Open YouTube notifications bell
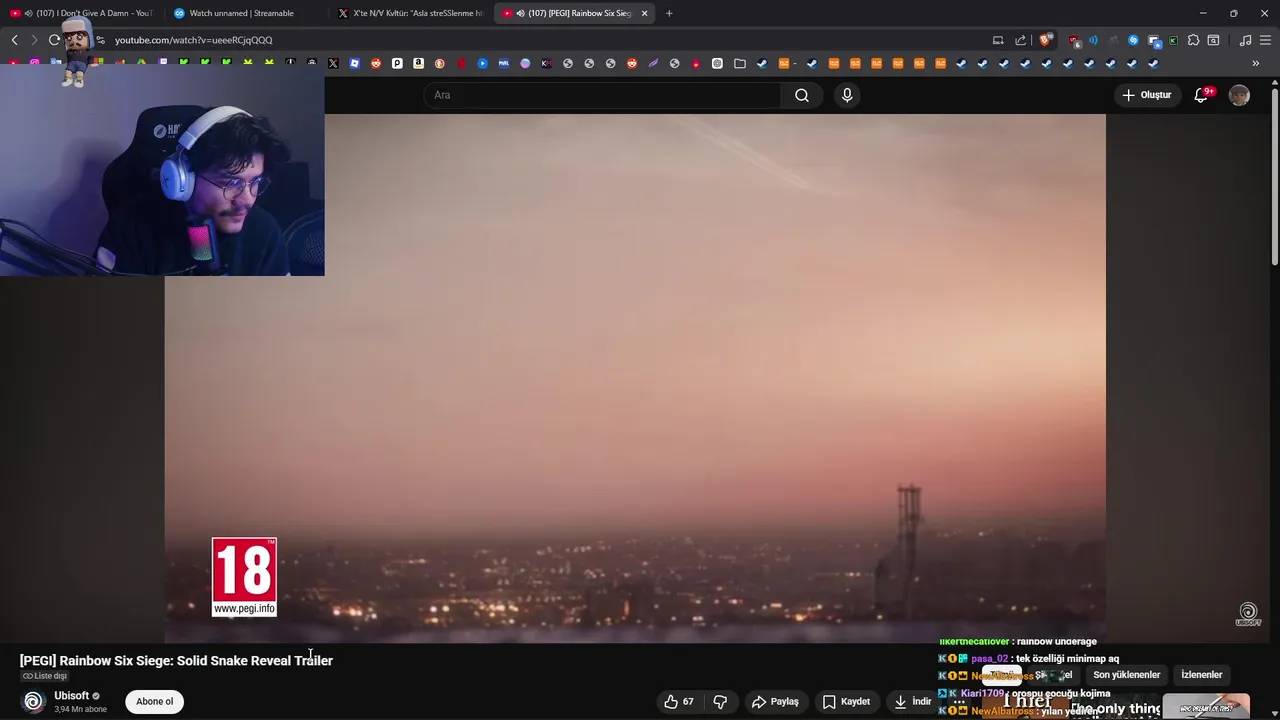 tap(1201, 95)
